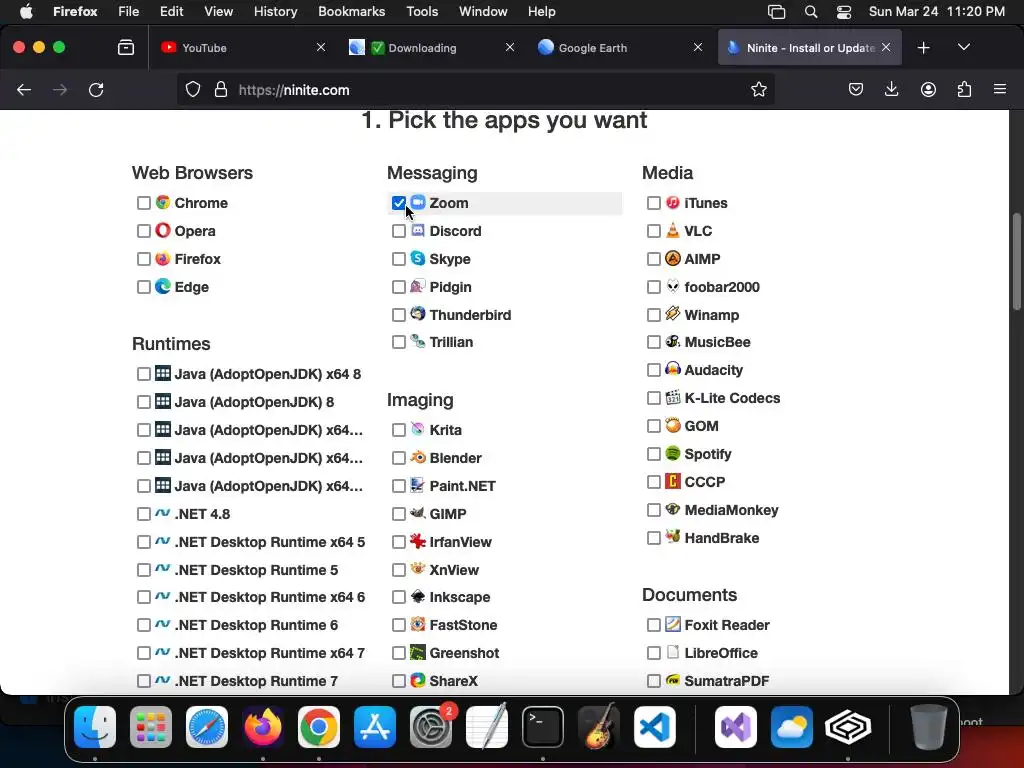Open the list all tabs dropdown
Image resolution: width=1024 pixels, height=768 pixels.
coord(963,47)
